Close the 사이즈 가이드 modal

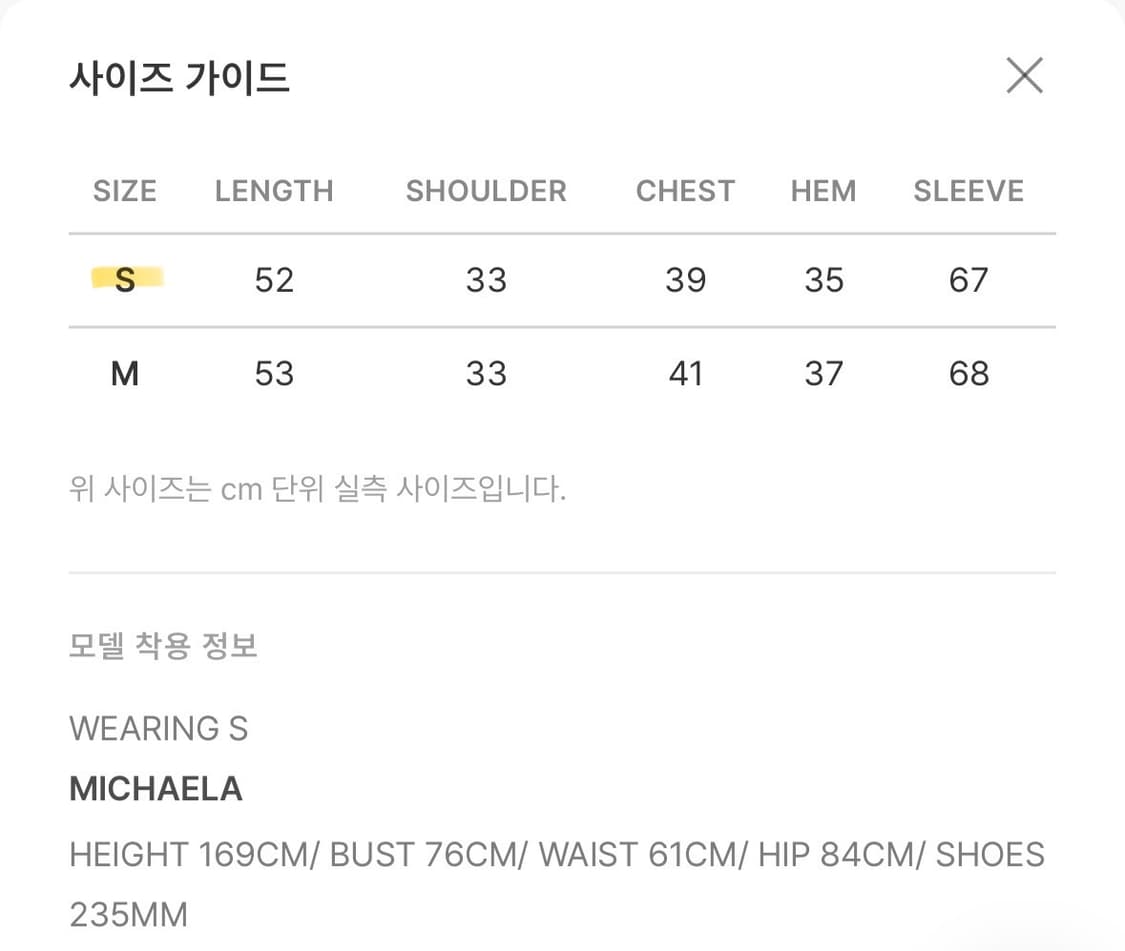(1024, 75)
